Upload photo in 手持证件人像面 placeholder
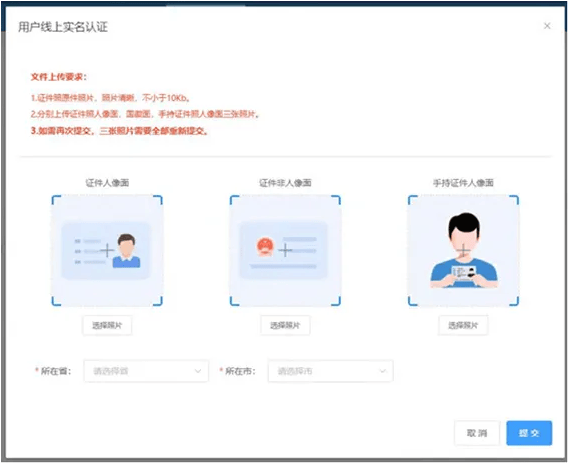 [463, 250]
